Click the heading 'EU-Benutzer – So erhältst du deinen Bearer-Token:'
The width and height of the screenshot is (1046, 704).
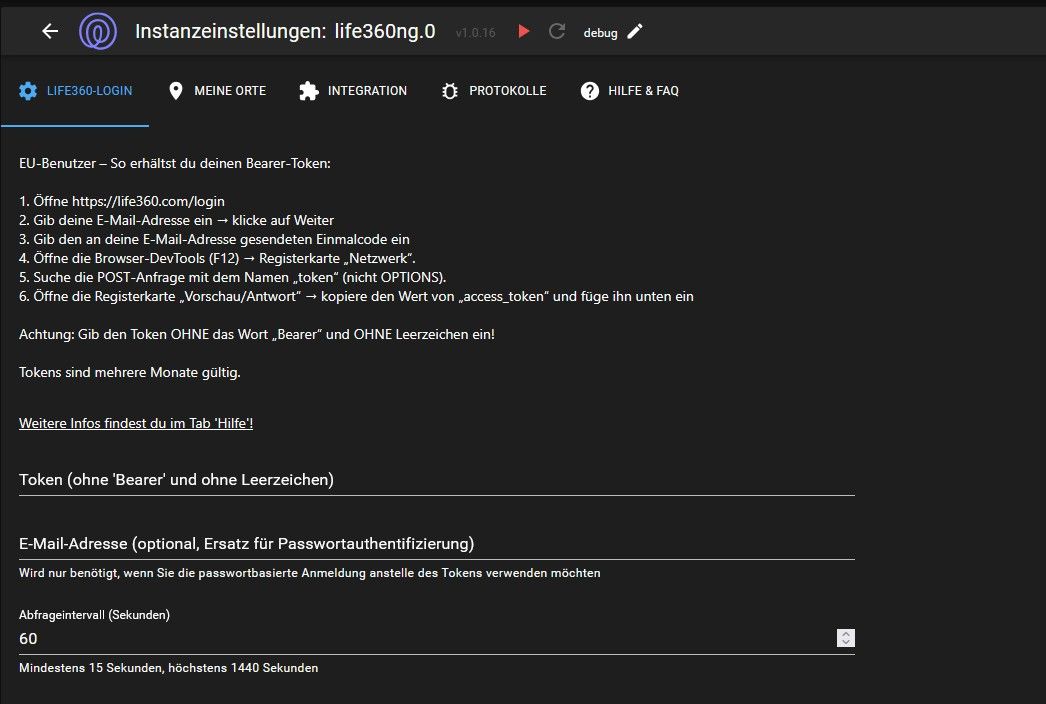click(175, 163)
